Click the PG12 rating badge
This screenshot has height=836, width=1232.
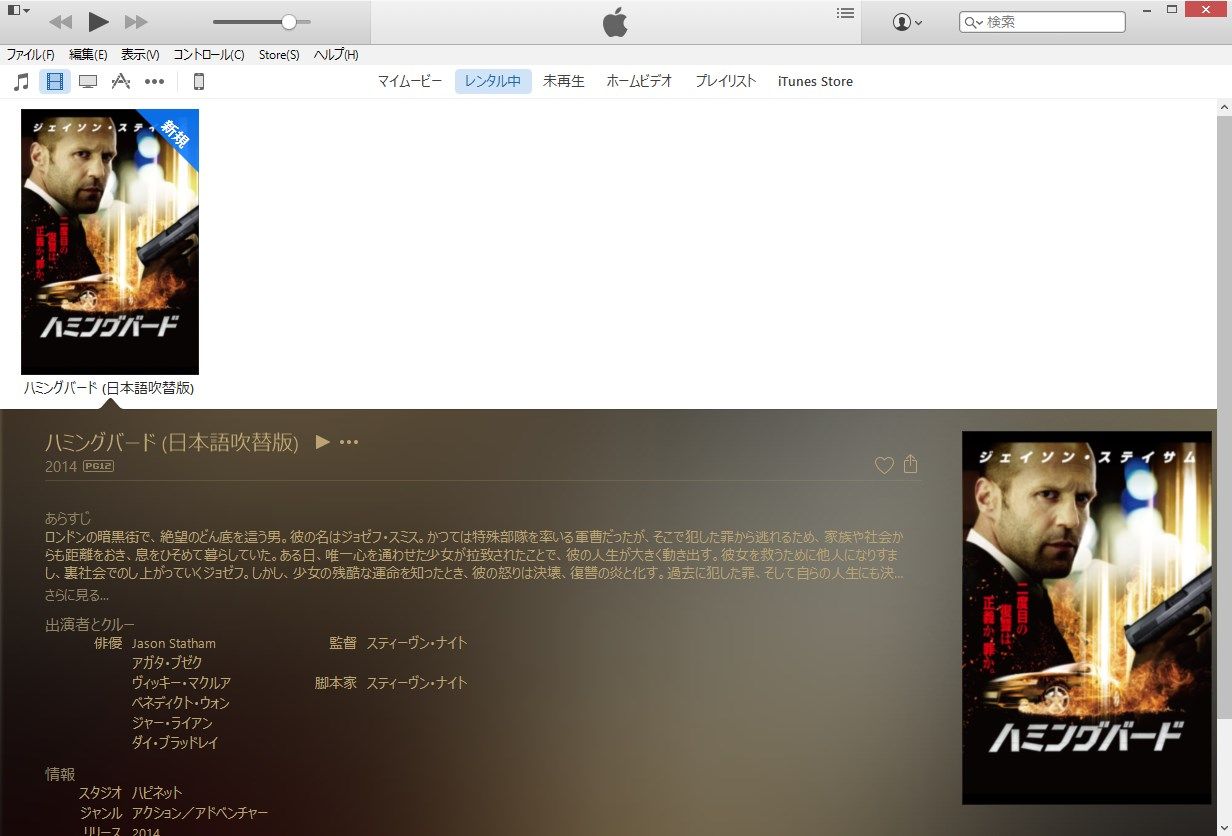(x=98, y=466)
